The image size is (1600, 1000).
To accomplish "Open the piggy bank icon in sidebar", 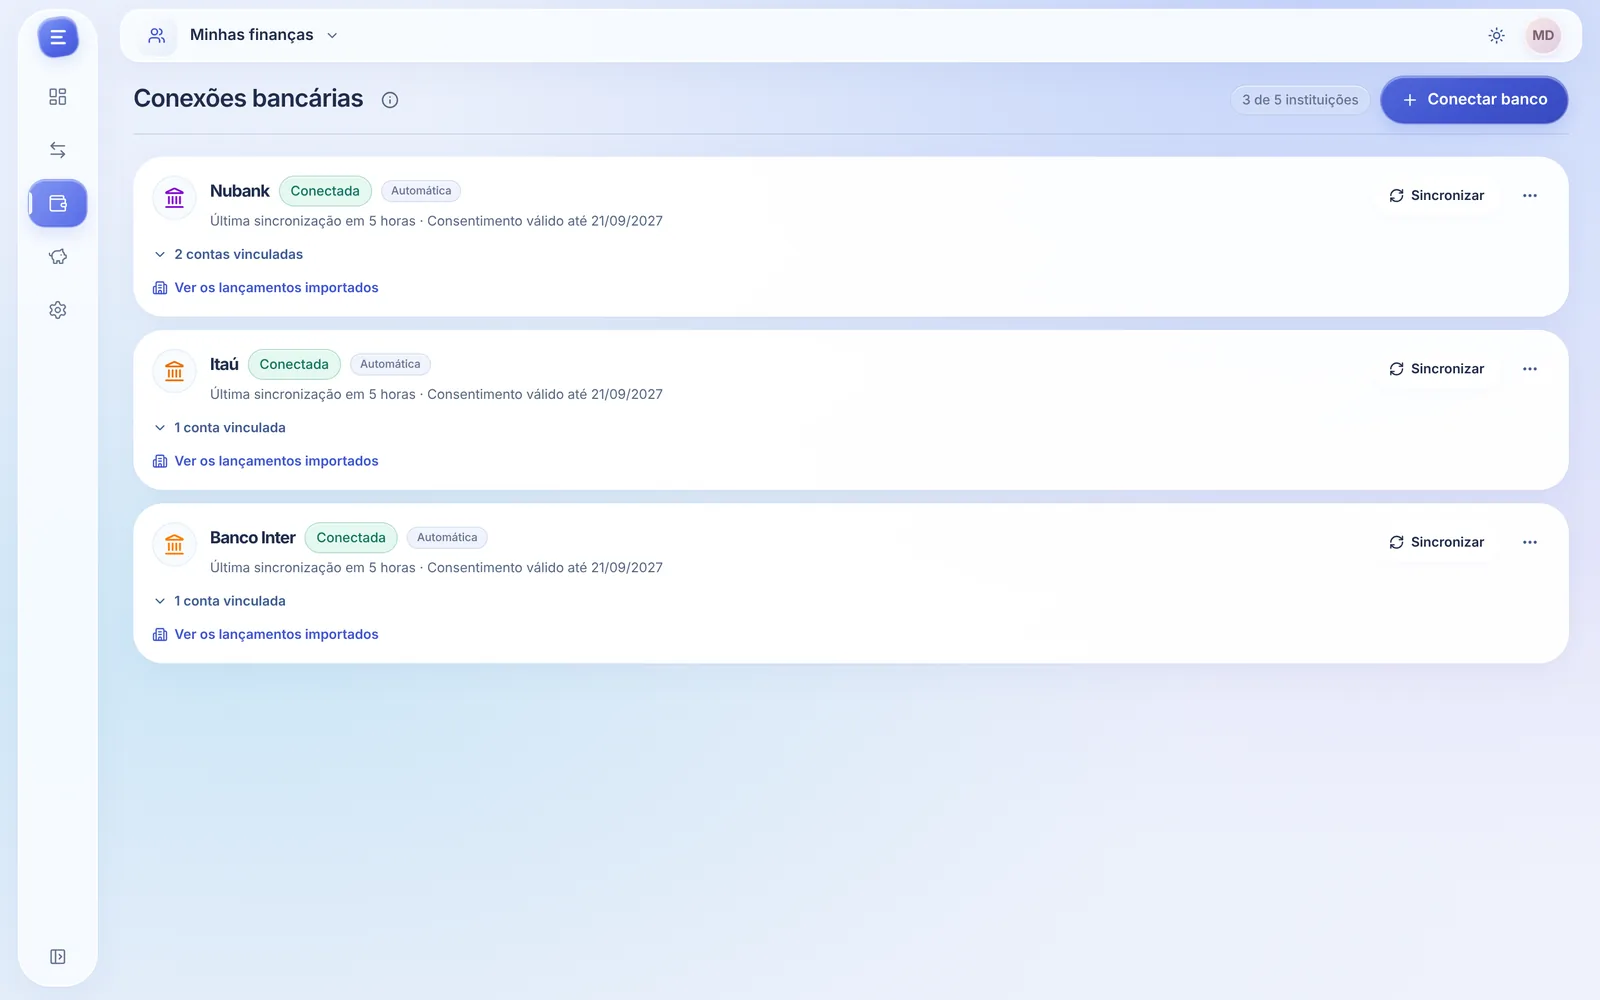I will pyautogui.click(x=58, y=257).
